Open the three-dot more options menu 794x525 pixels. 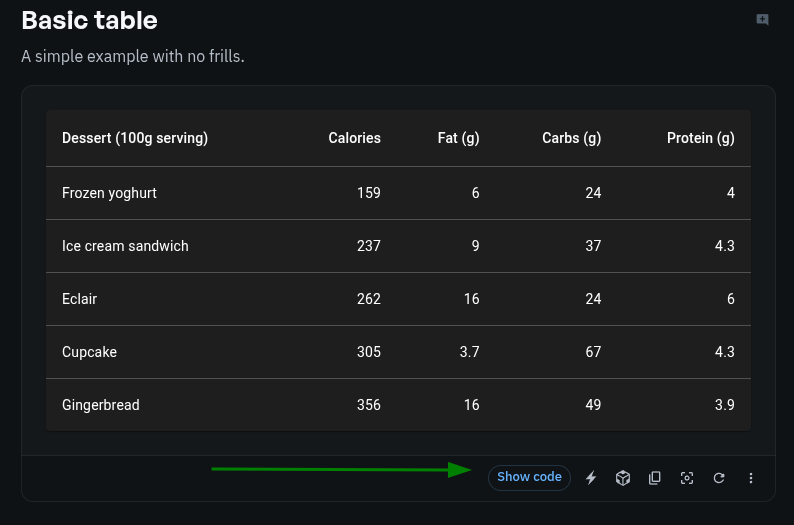pos(751,478)
